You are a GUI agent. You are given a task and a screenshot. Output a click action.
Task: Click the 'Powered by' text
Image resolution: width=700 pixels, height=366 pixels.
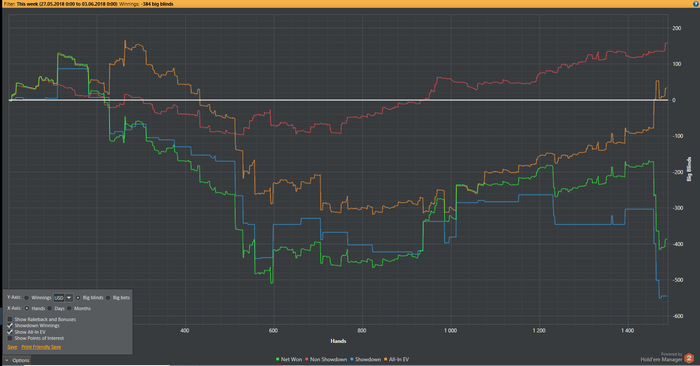[x=672, y=354]
